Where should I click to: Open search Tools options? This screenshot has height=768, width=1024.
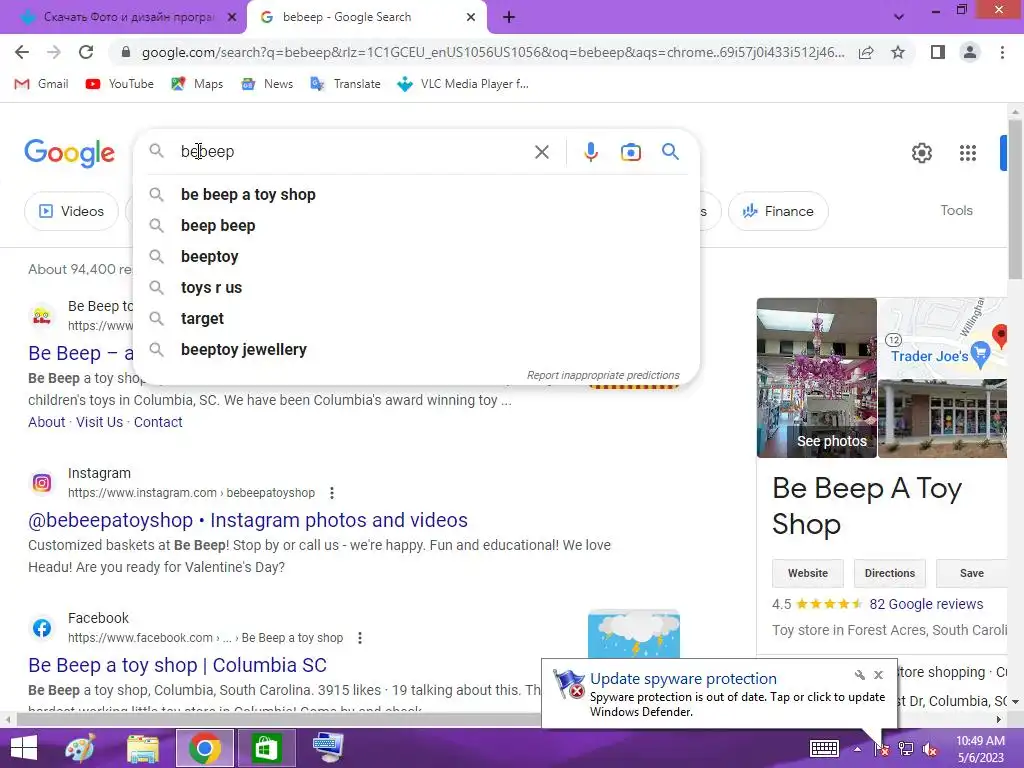[956, 210]
